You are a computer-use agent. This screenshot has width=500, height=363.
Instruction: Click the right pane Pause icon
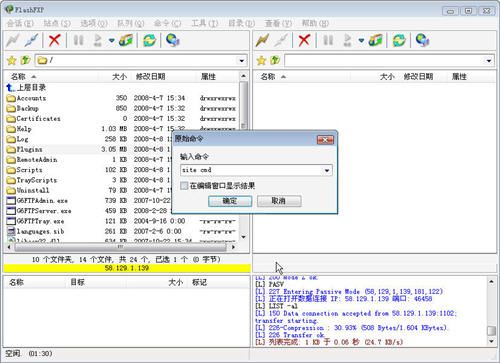(x=328, y=40)
